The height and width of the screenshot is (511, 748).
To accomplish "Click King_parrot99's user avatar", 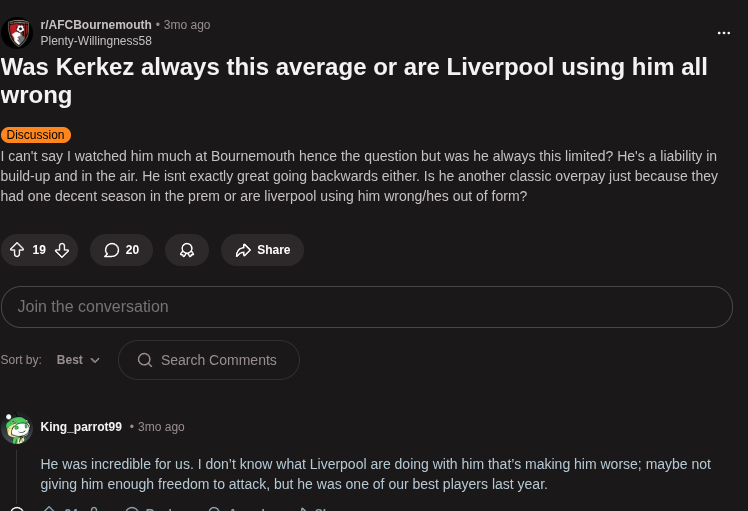I will 17,428.
